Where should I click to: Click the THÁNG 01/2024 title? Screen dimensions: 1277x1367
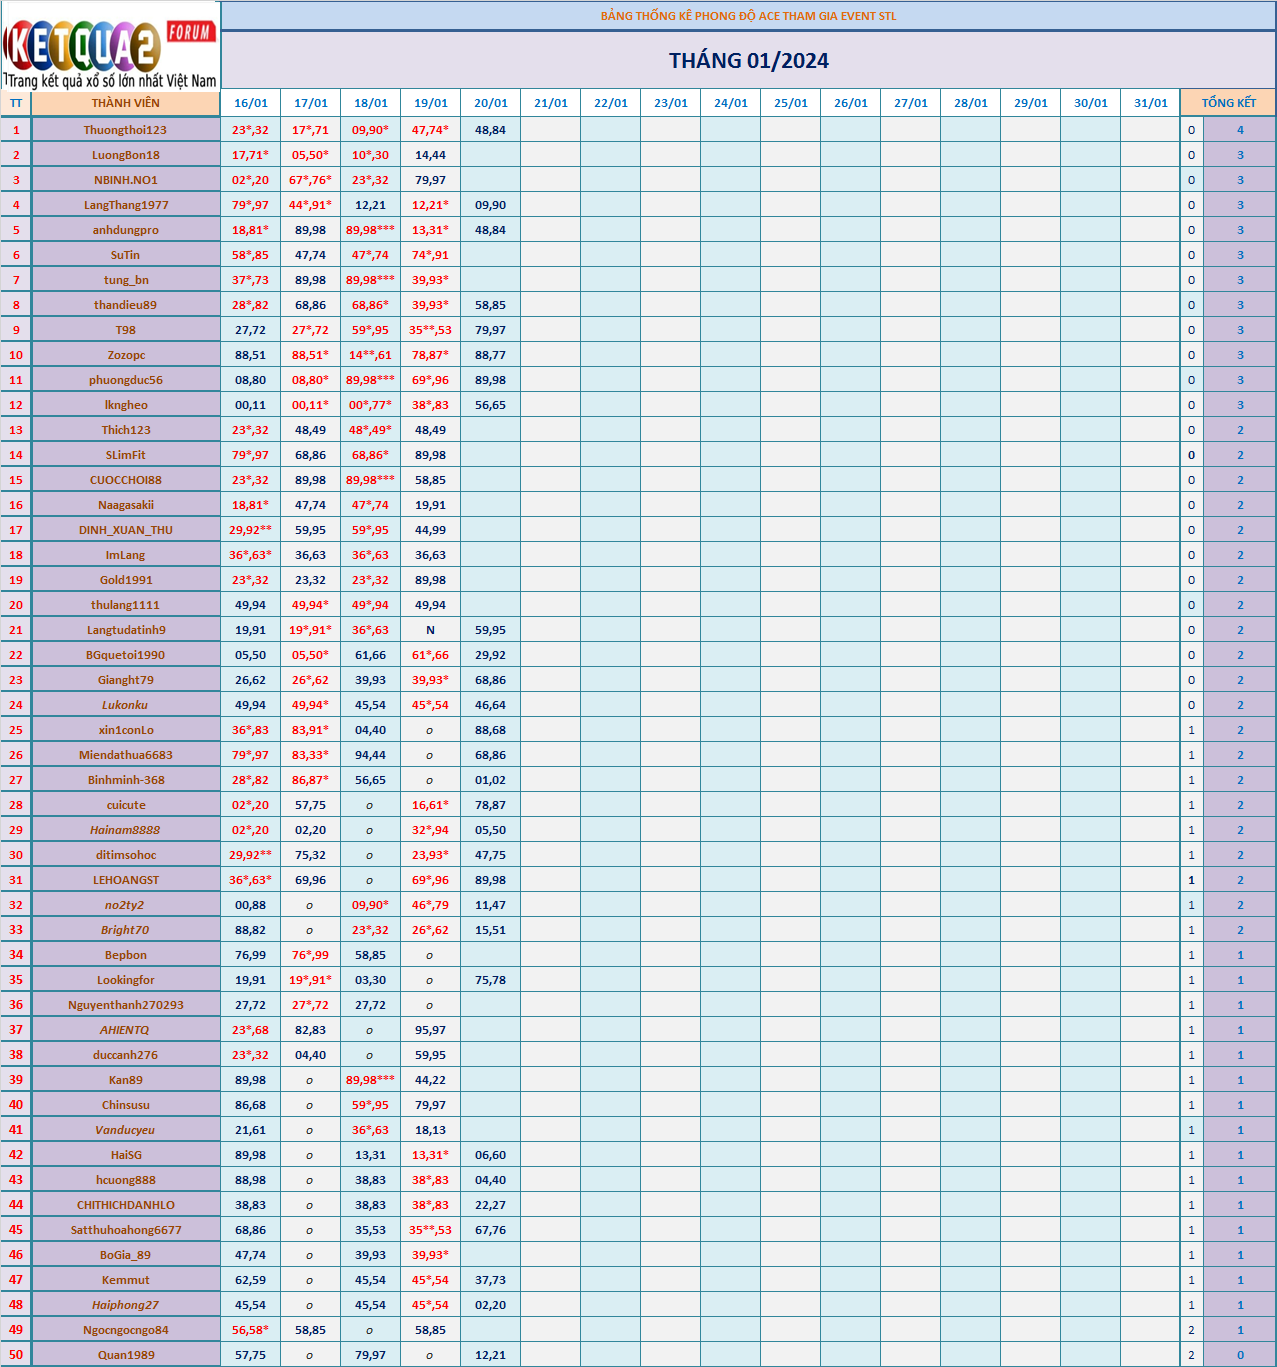(x=749, y=61)
